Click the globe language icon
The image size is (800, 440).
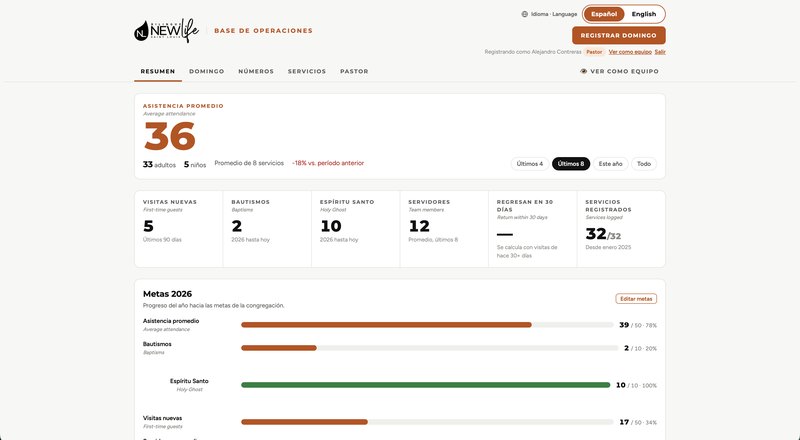(x=524, y=14)
